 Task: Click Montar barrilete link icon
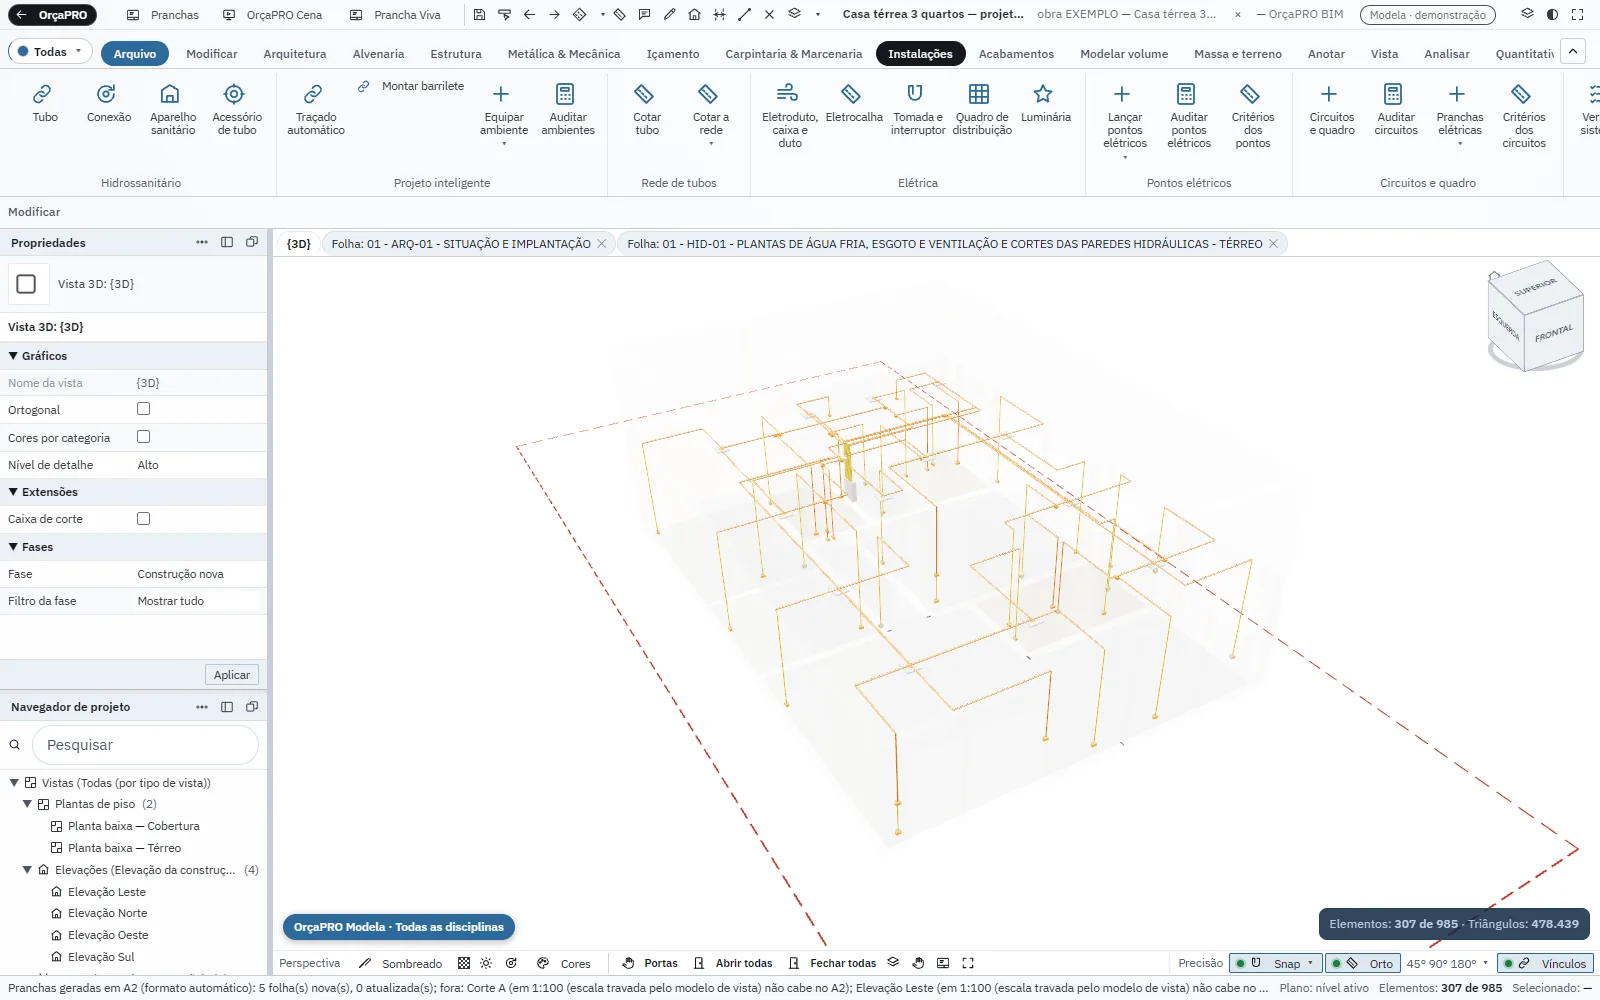coord(364,87)
